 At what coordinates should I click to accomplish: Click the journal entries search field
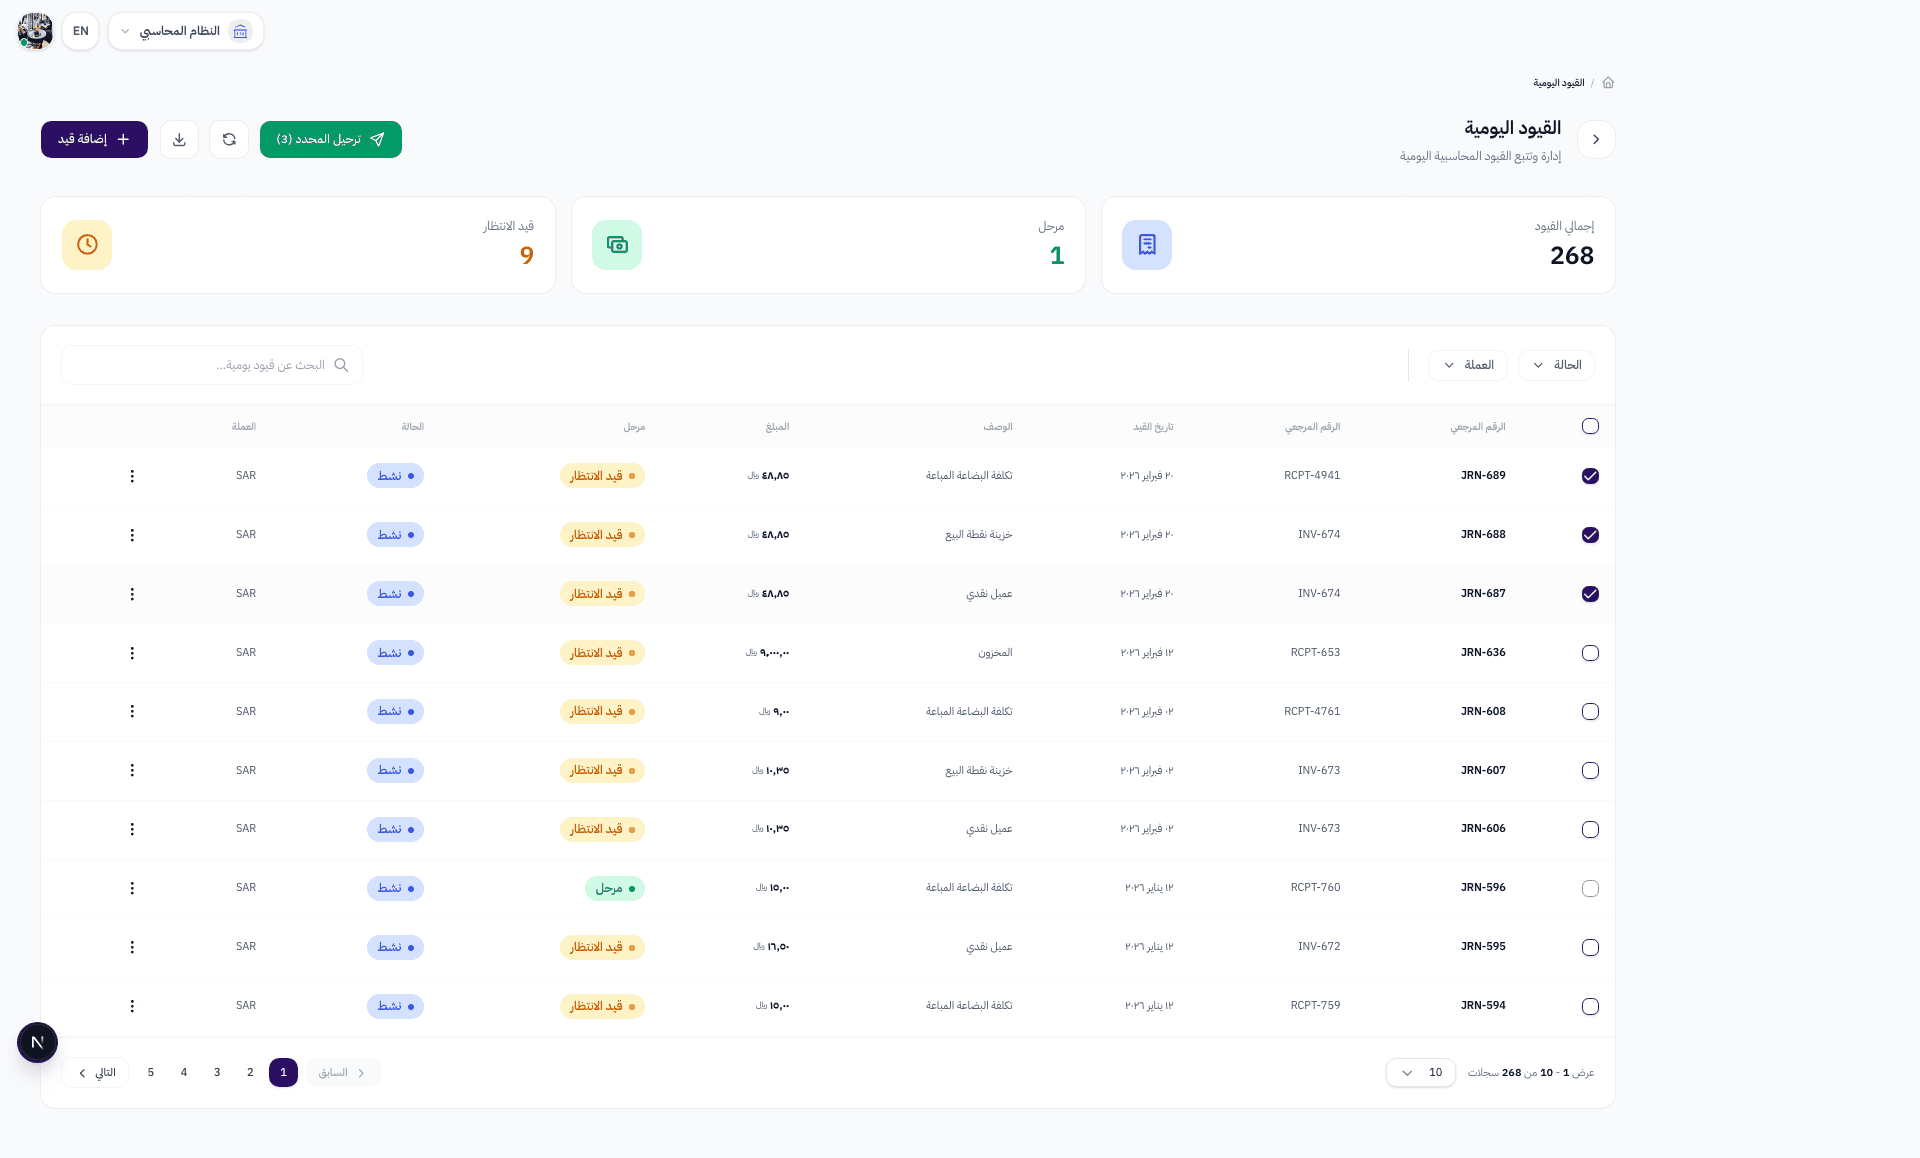click(x=212, y=365)
